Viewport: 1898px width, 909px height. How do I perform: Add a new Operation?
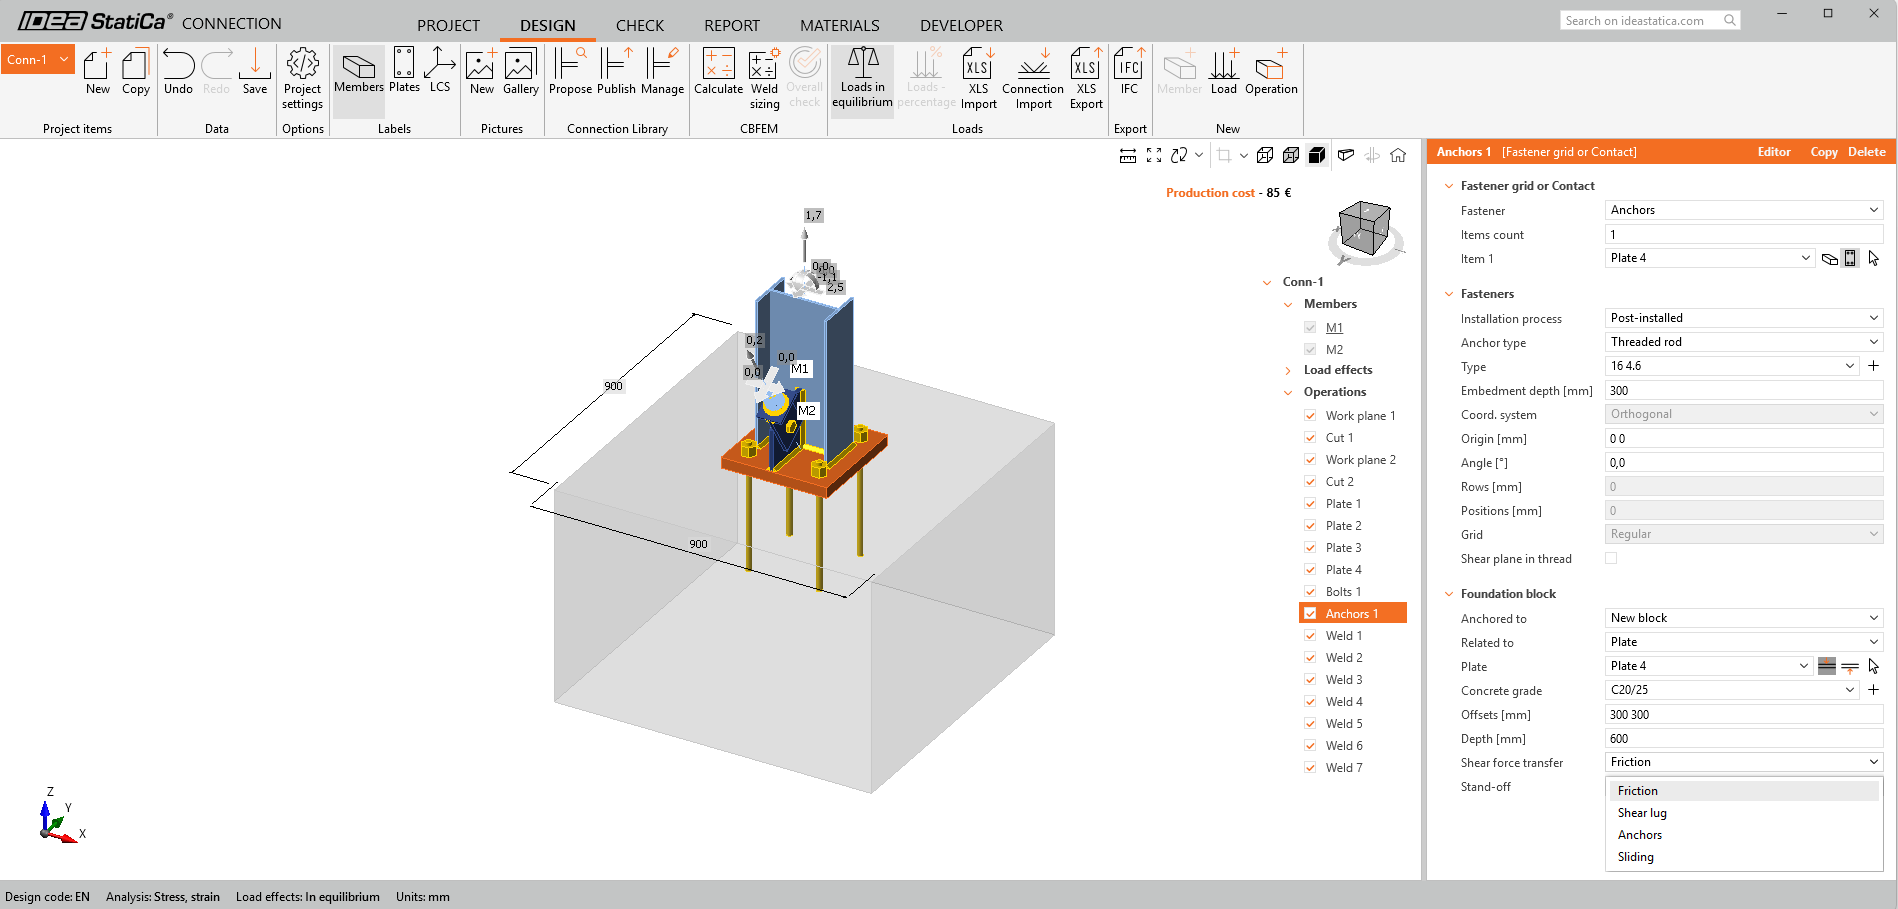[1271, 71]
